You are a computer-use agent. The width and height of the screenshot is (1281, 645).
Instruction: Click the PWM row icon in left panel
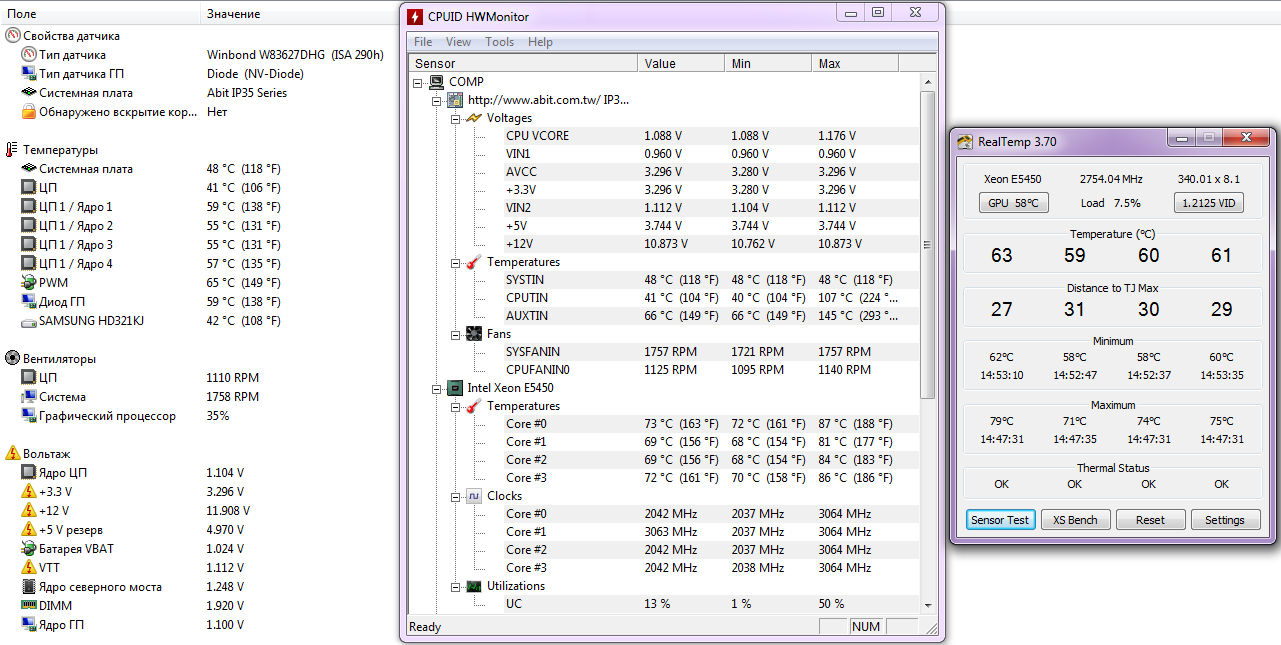(28, 283)
